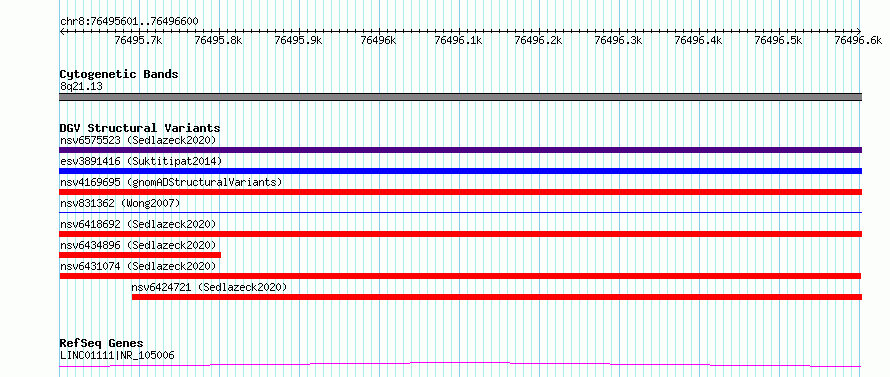This screenshot has width=890, height=377.
Task: Click the RefSeq Genes track title
Action: (x=101, y=344)
